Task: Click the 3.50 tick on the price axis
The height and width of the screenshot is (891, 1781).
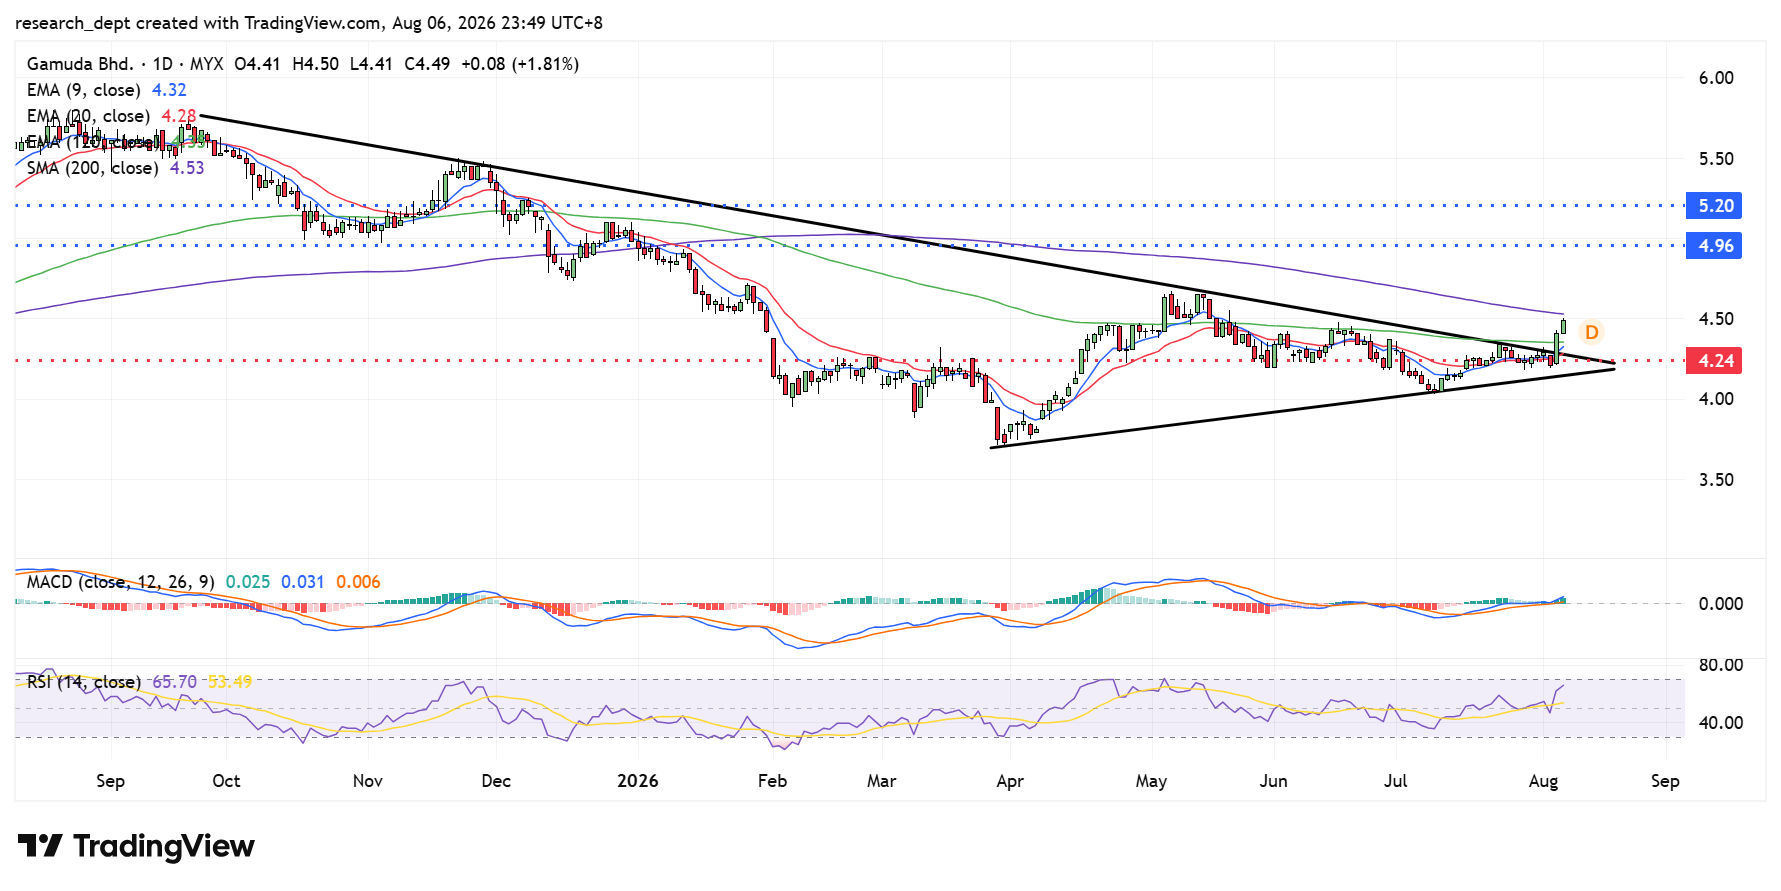Action: (x=1716, y=480)
